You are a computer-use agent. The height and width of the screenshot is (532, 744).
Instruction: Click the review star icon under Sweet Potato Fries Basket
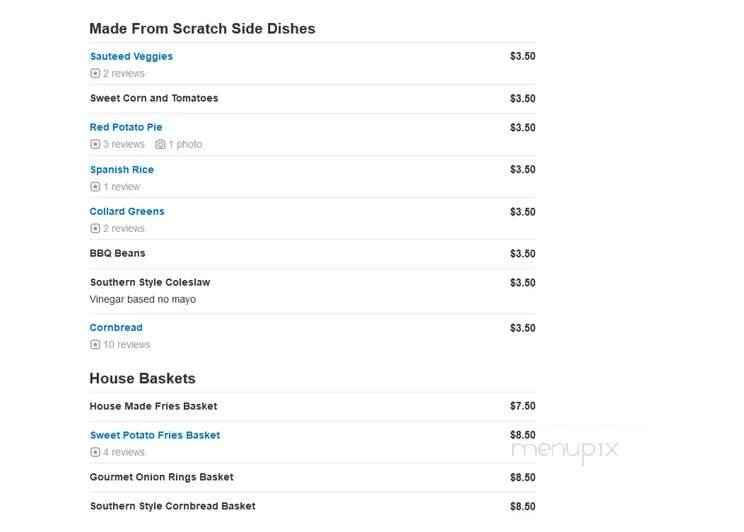[95, 453]
